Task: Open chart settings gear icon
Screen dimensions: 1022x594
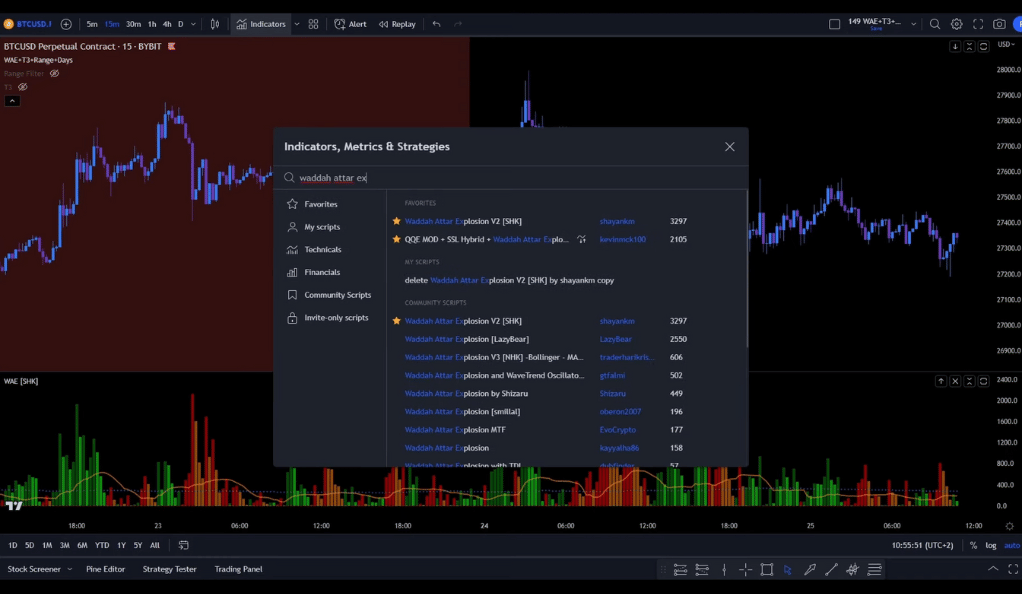Action: [956, 24]
